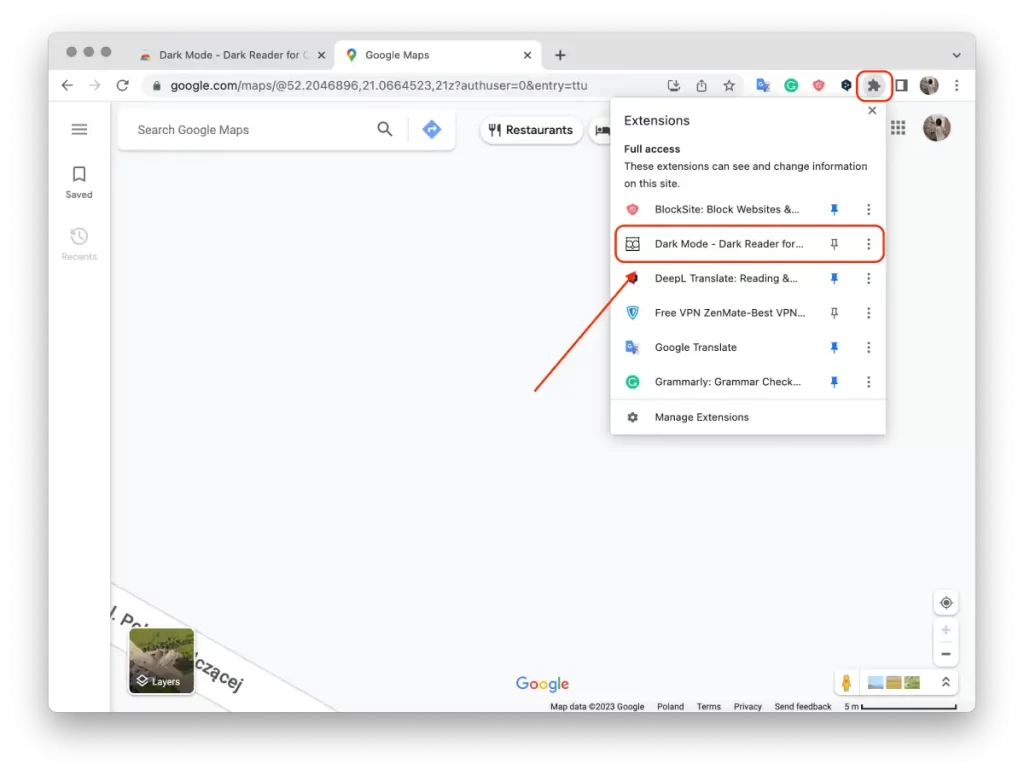Select Dark Mode - Dark Reader extension
1024x776 pixels.
[728, 244]
